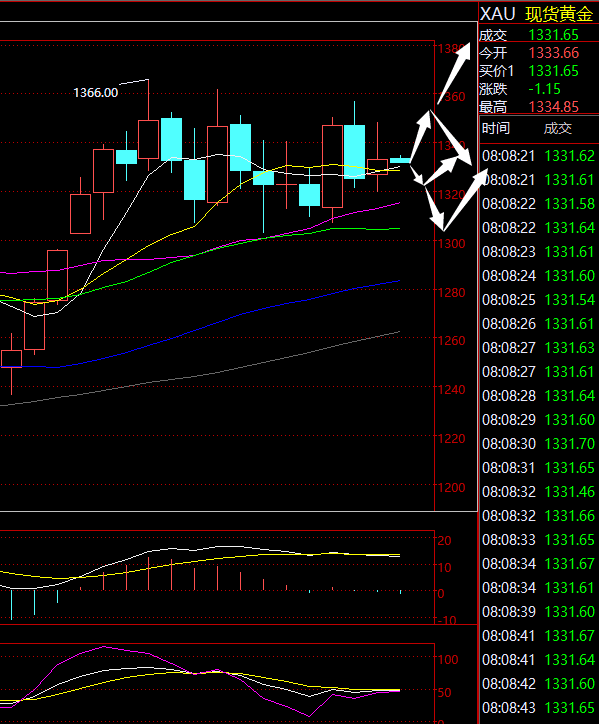Image resolution: width=599 pixels, height=724 pixels.
Task: Select the last tick 08:08:43 1331.65
Action: [x=538, y=708]
